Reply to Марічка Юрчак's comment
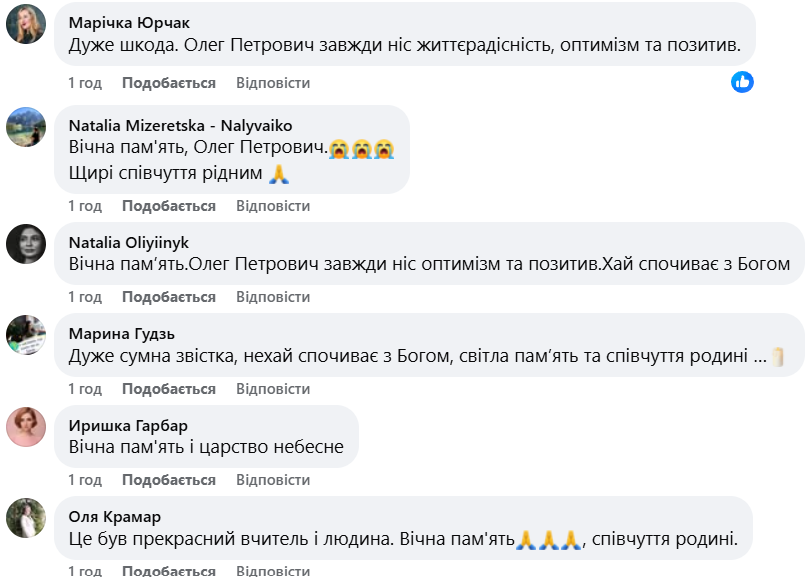Screen dimensions: 810x577 (x=273, y=83)
